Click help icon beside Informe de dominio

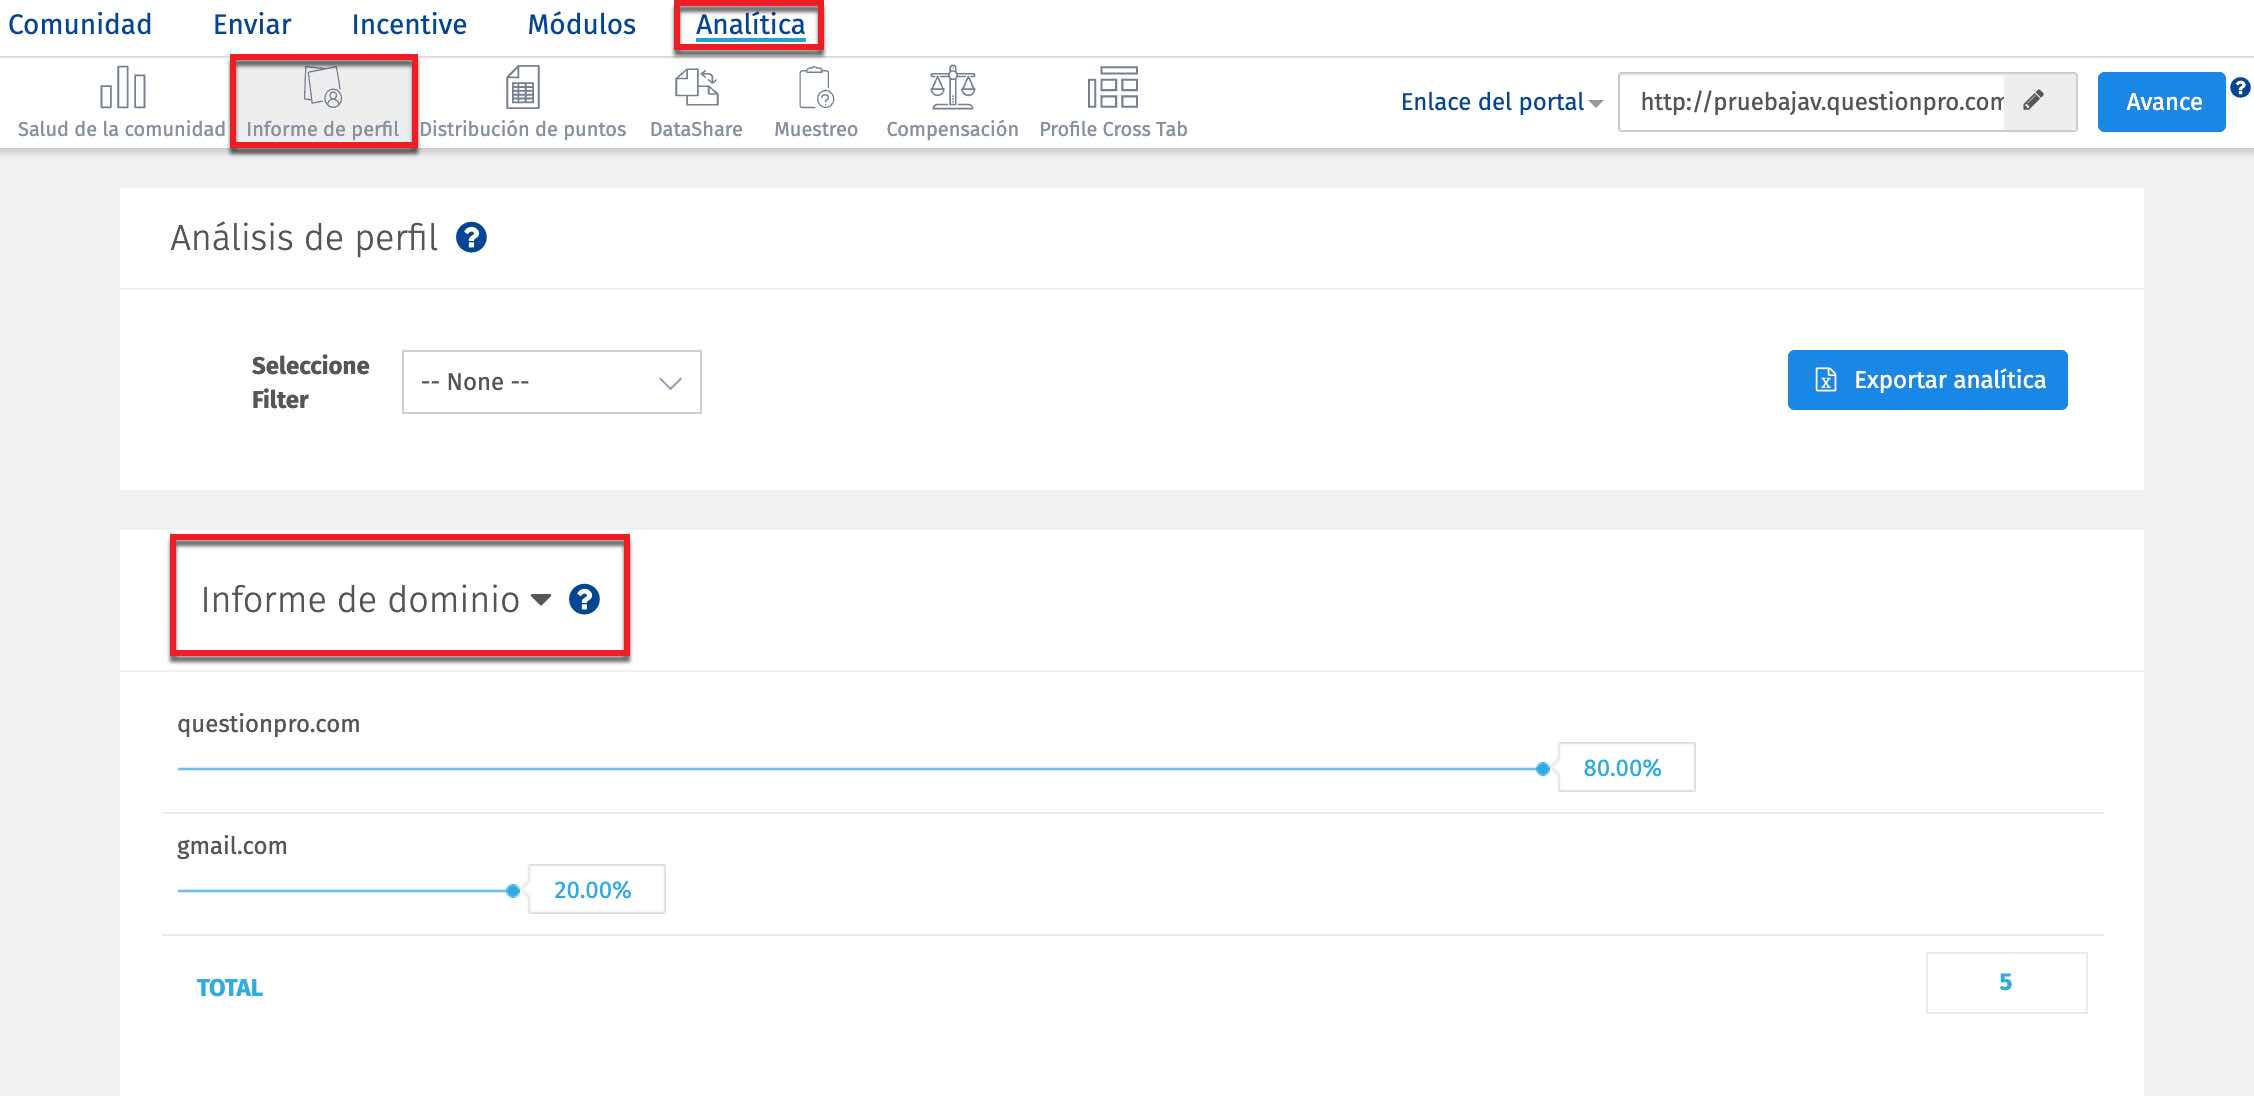[x=584, y=600]
